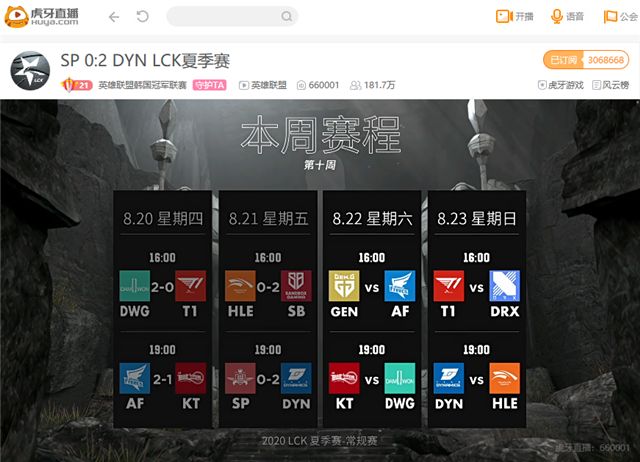Click the 8.21 星期五 date header
The width and height of the screenshot is (640, 462).
pos(268,218)
